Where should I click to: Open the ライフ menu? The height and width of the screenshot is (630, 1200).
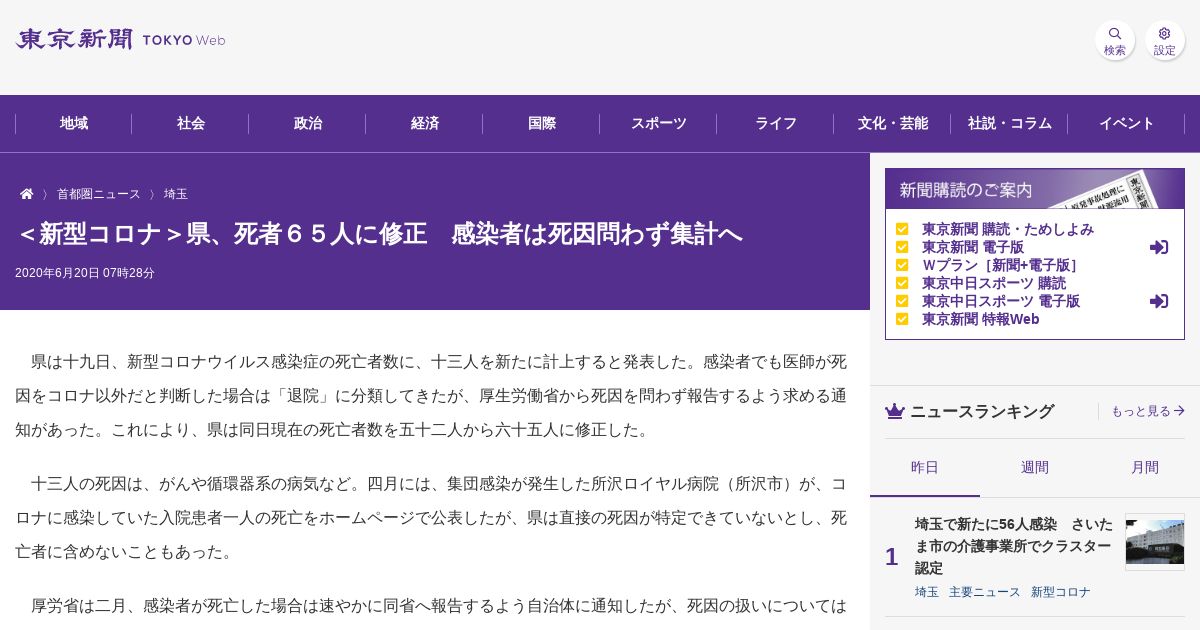(776, 124)
